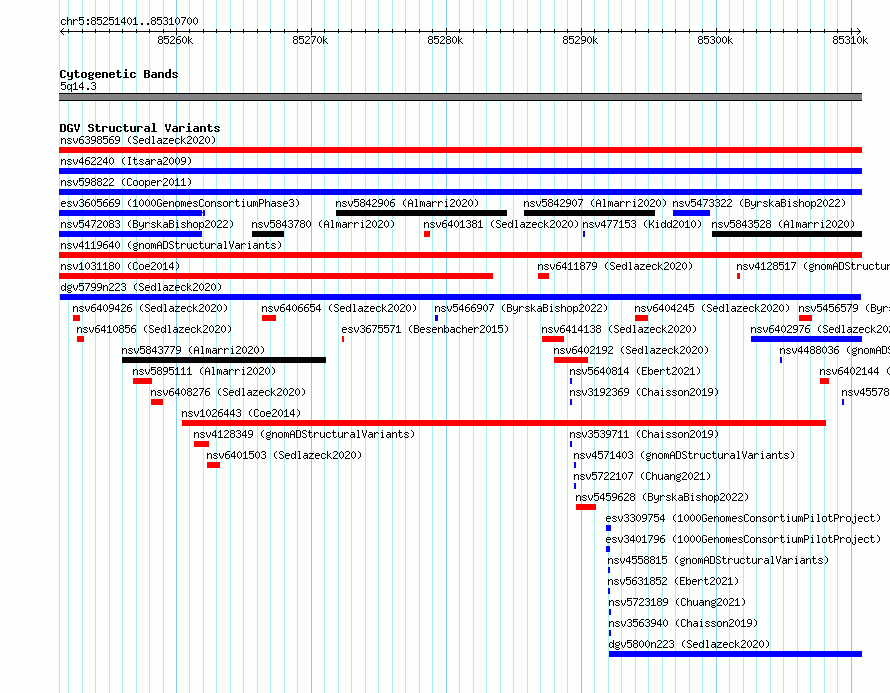Open nsv5895111 (Almarri2020) label
The image size is (890, 693).
pyautogui.click(x=204, y=371)
